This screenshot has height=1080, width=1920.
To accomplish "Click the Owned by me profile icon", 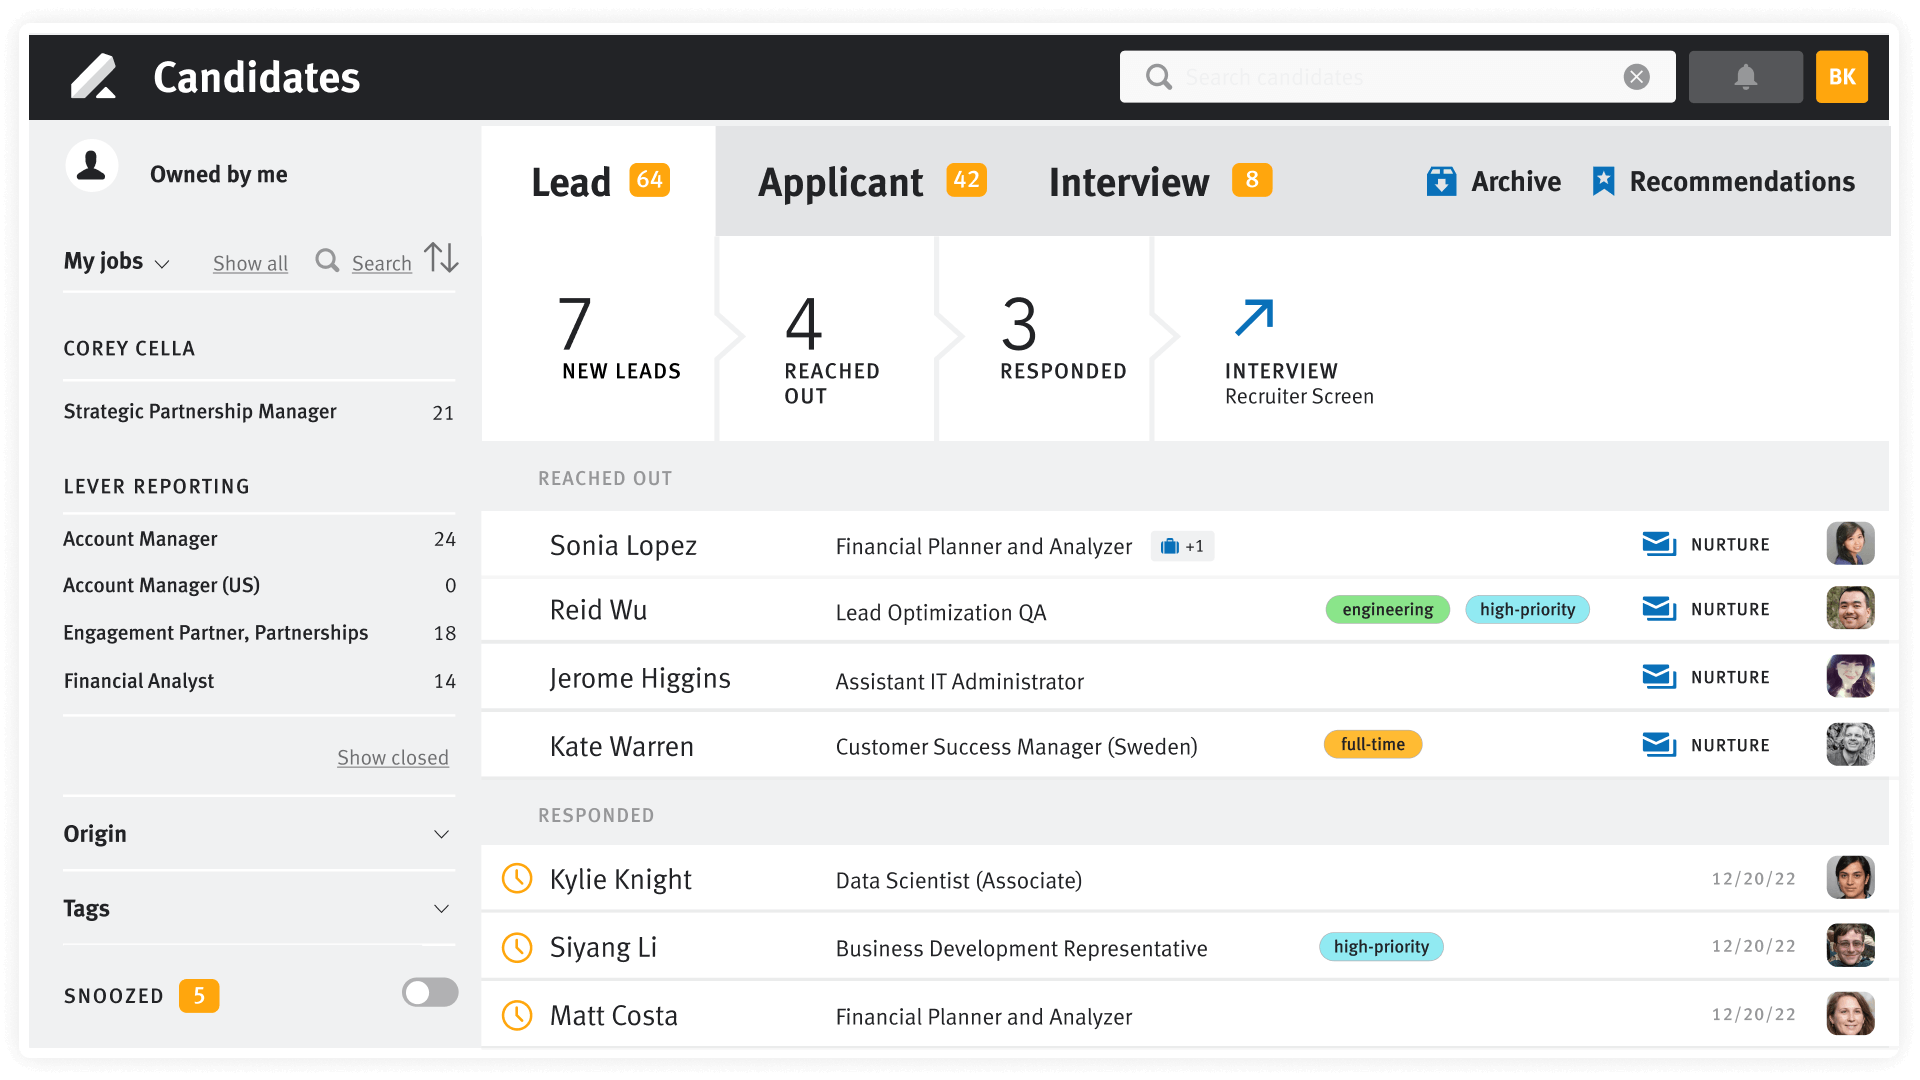I will click(91, 166).
